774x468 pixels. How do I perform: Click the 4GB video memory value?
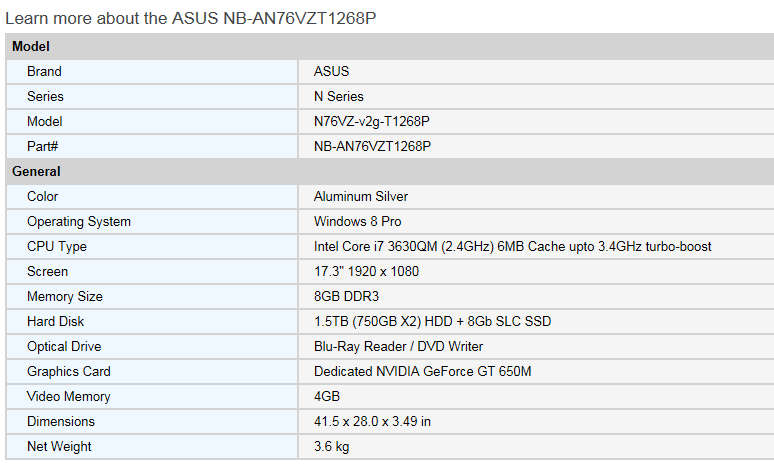[x=327, y=396]
